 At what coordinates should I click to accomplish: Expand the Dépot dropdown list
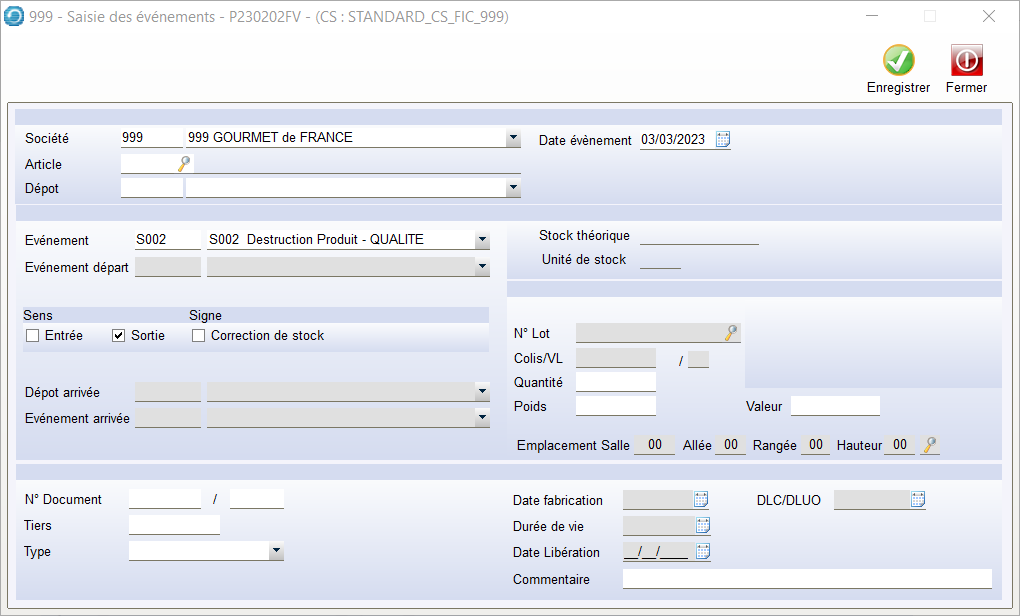[x=513, y=188]
